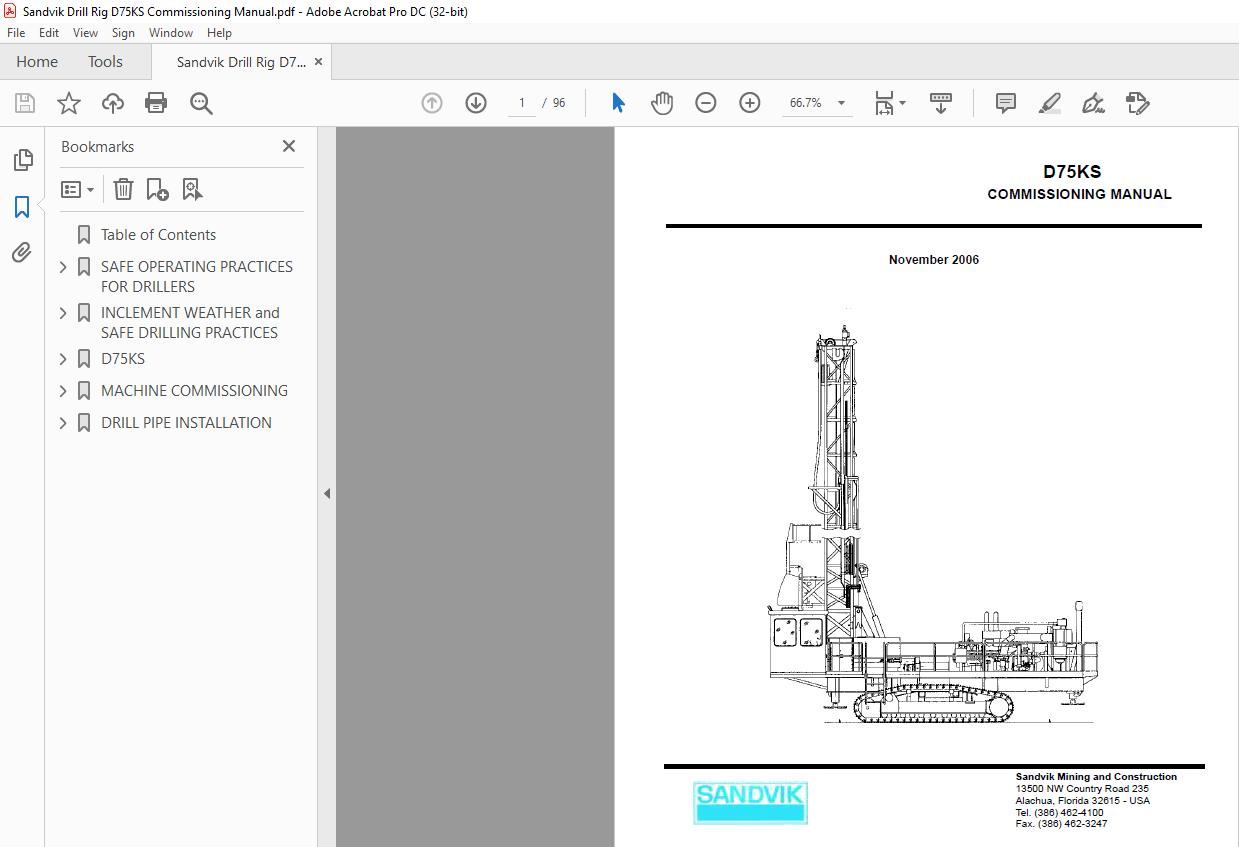Click the Print icon
1239x847 pixels.
tap(156, 103)
